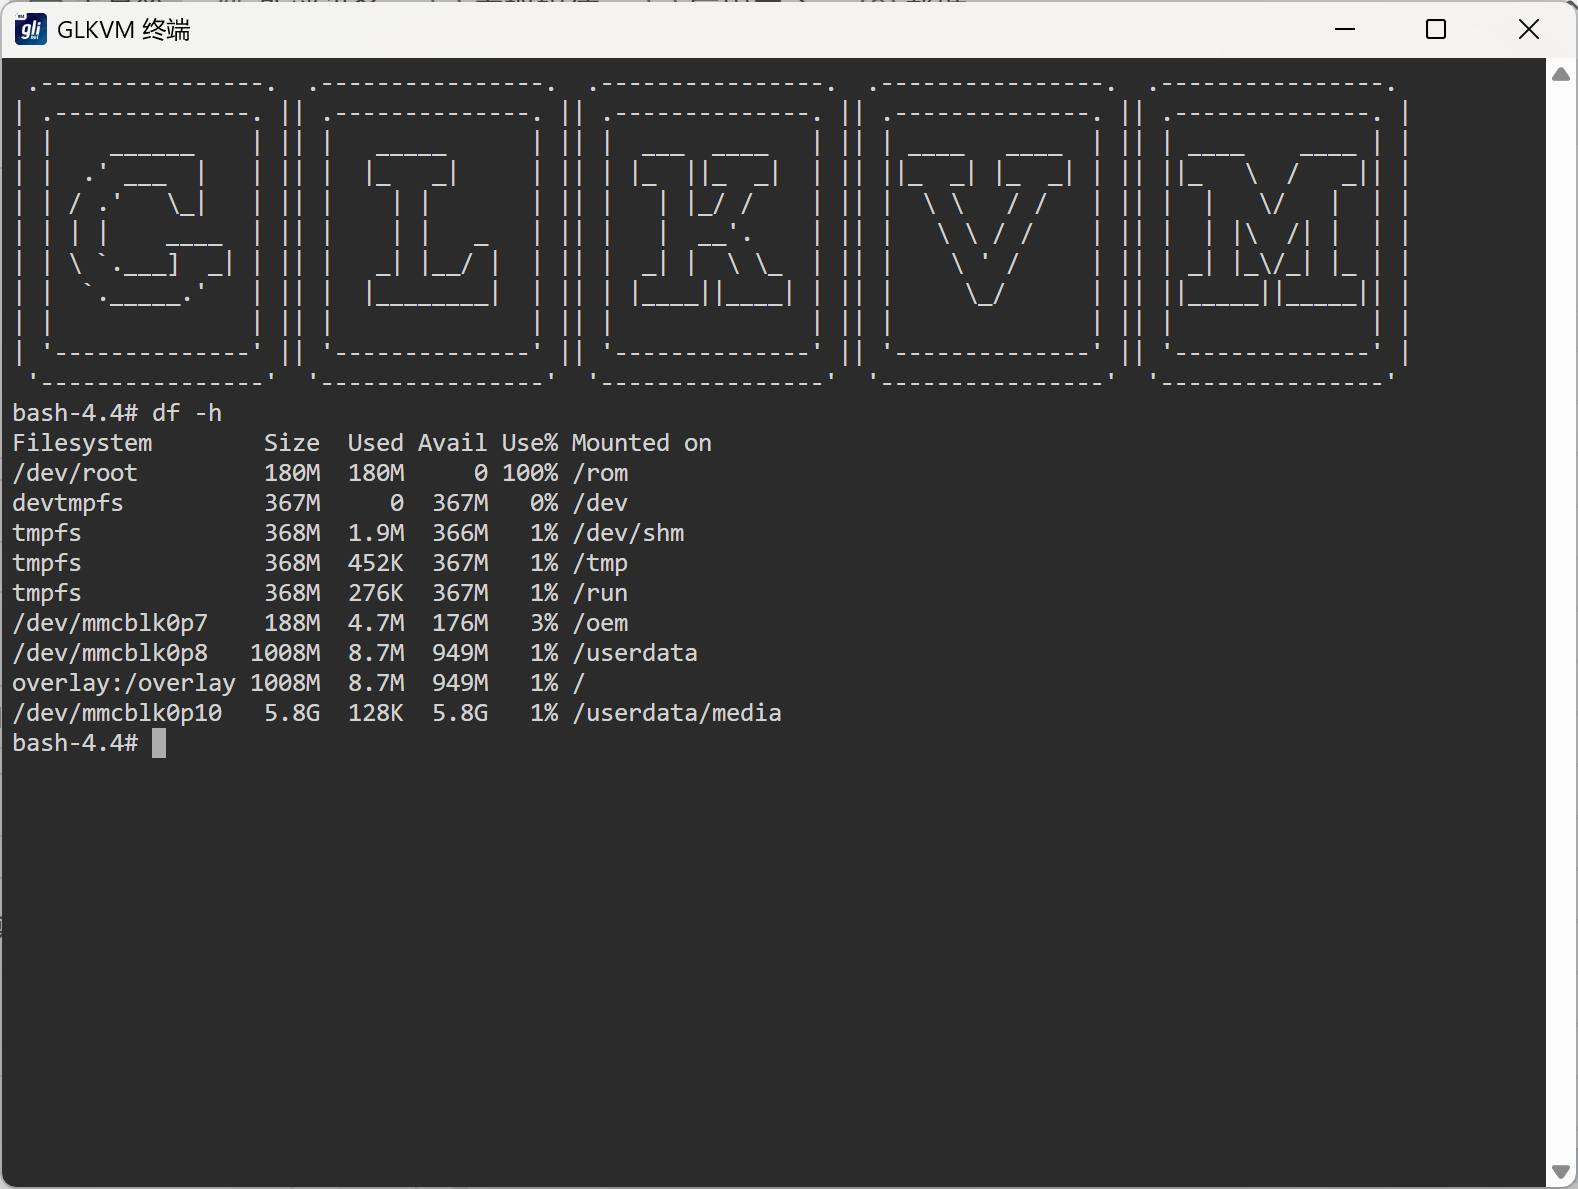Image resolution: width=1578 pixels, height=1189 pixels.
Task: Click the overlay:/overlay filesystem entry
Action: tap(124, 683)
